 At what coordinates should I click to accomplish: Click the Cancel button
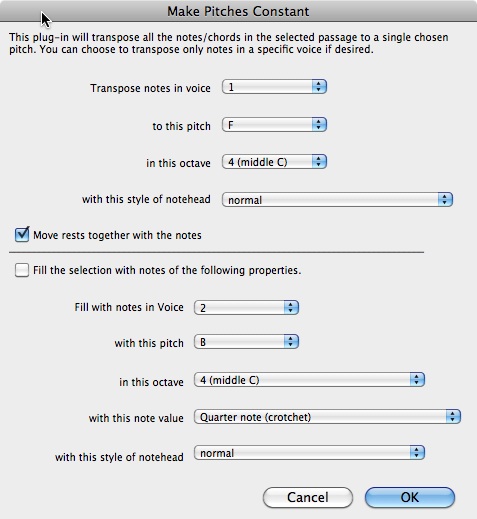[308, 497]
